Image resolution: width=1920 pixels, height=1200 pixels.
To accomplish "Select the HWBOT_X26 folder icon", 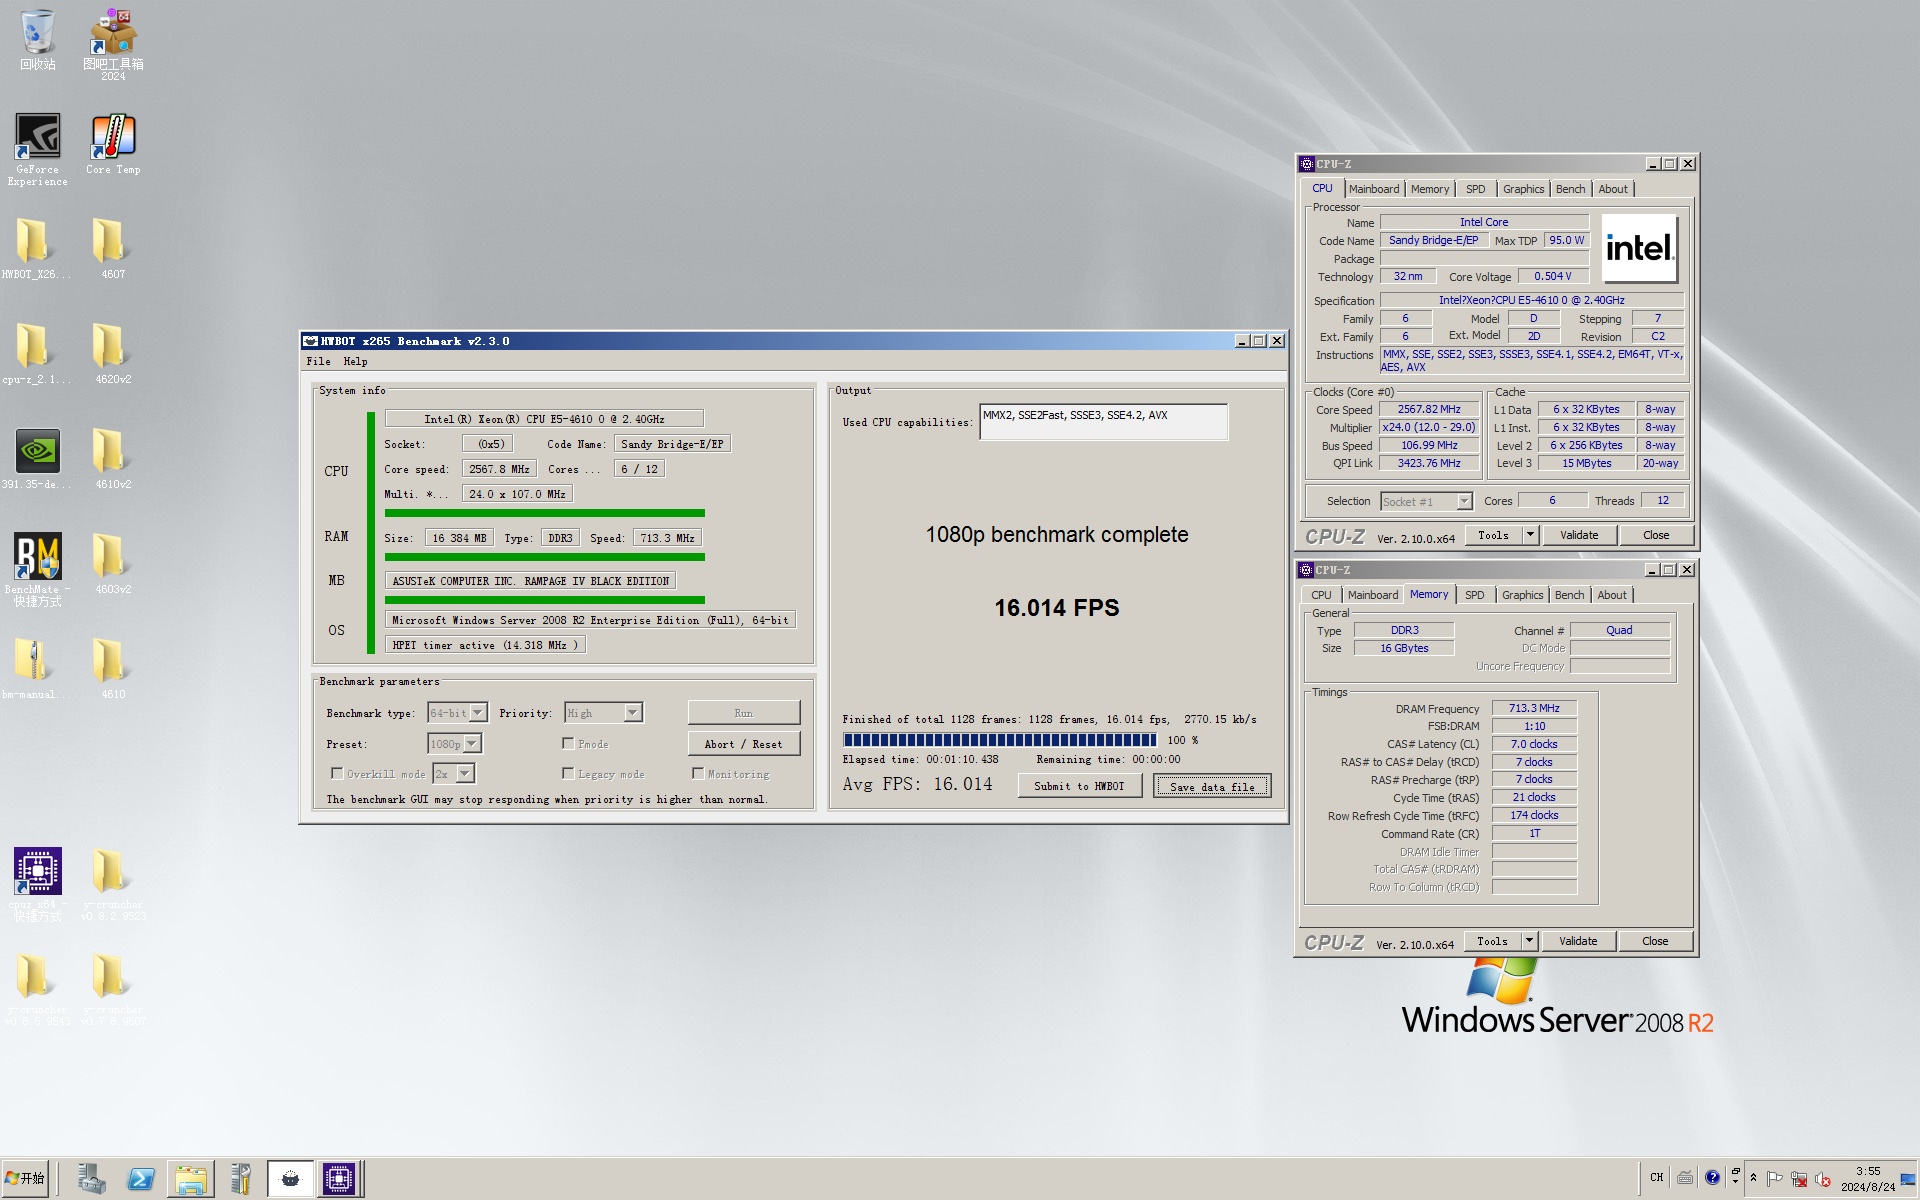I will point(37,249).
